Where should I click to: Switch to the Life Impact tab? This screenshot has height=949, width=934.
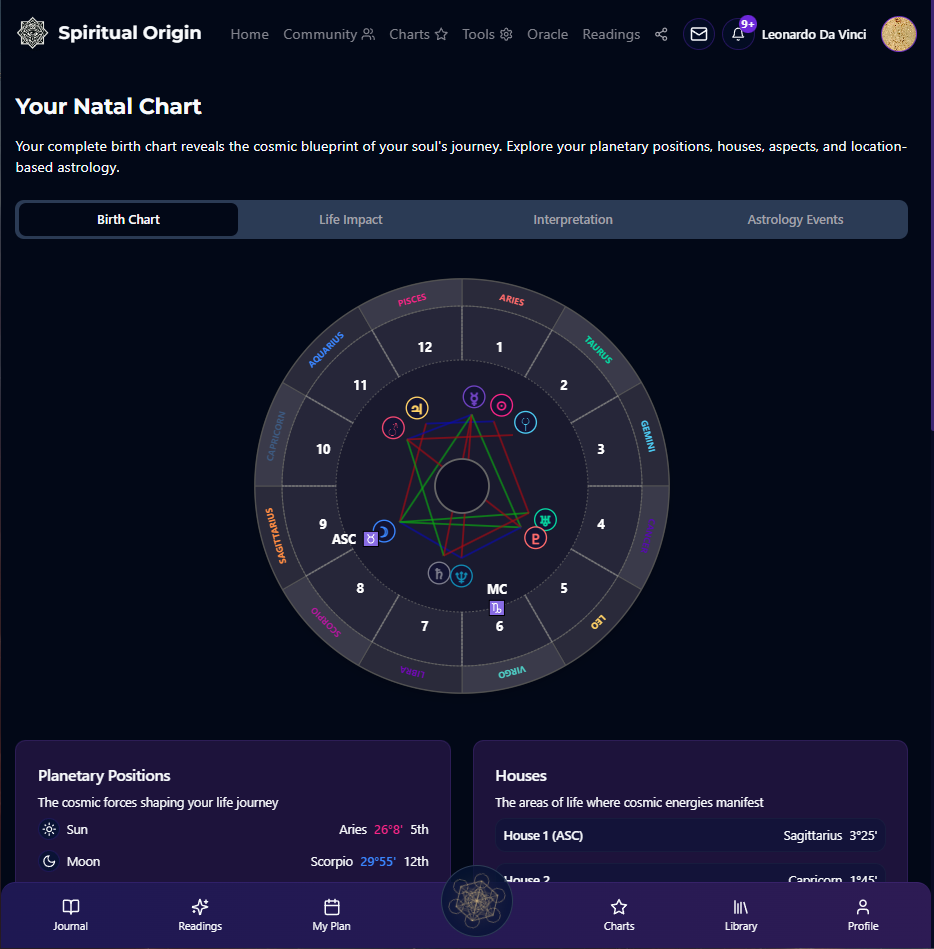[351, 219]
